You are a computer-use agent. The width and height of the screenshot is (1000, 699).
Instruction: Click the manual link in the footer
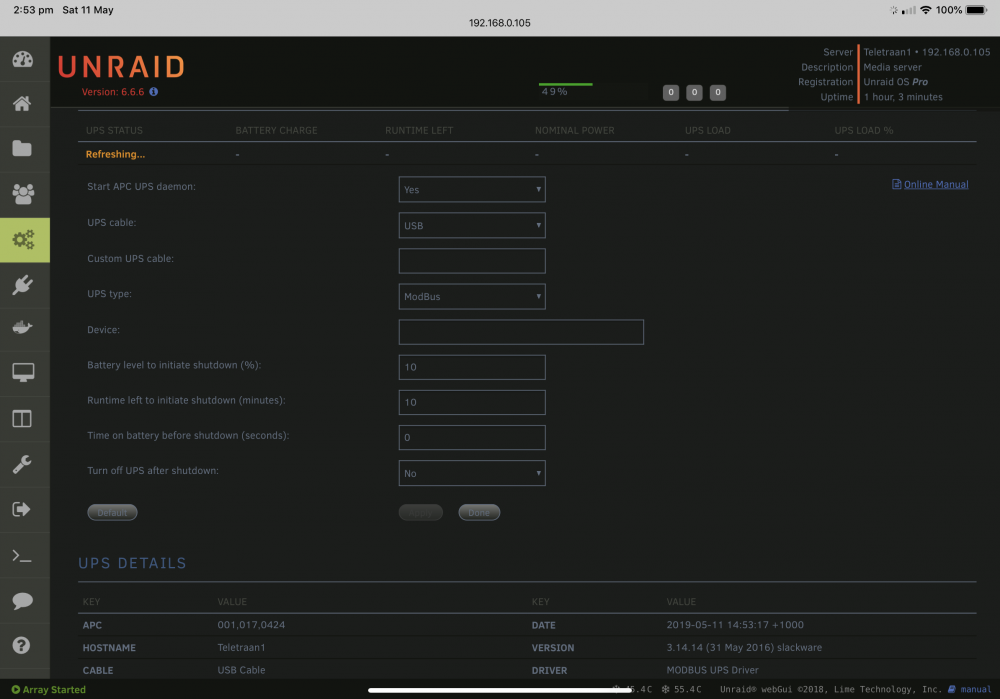[976, 689]
